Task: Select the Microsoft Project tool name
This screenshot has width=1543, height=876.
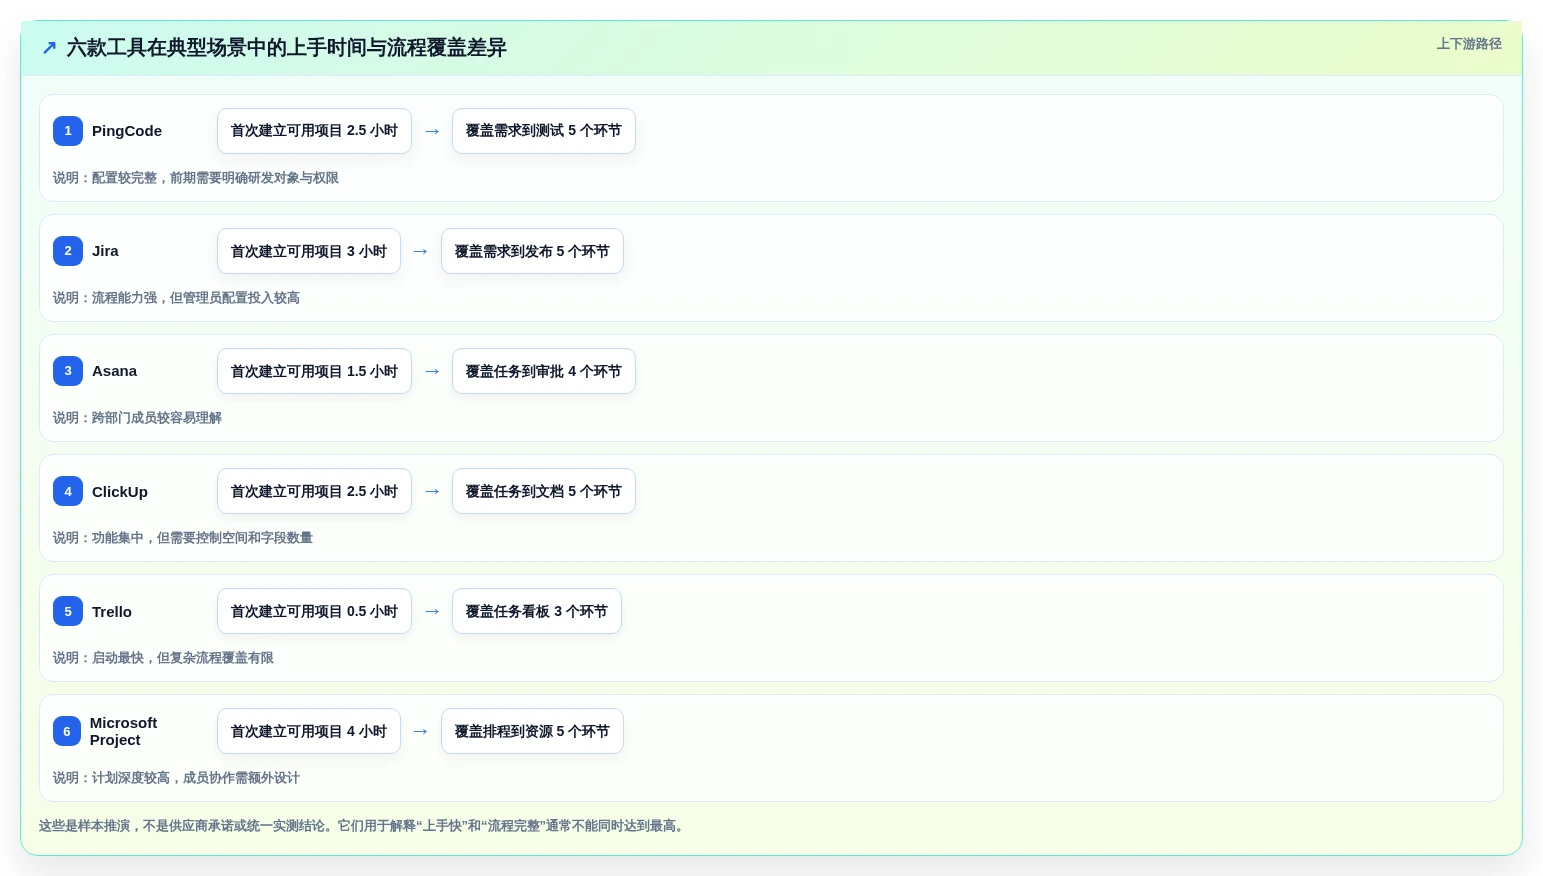Action: (x=123, y=731)
